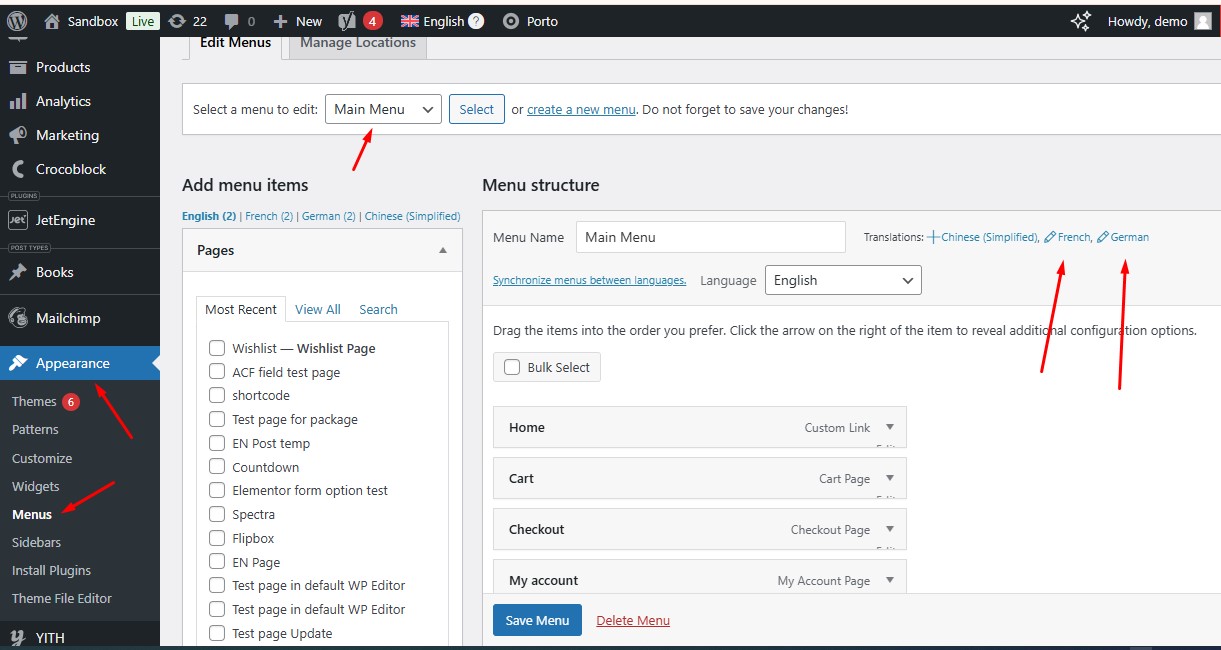This screenshot has width=1221, height=650.
Task: Expand the Checkout menu item arrow
Action: [889, 529]
